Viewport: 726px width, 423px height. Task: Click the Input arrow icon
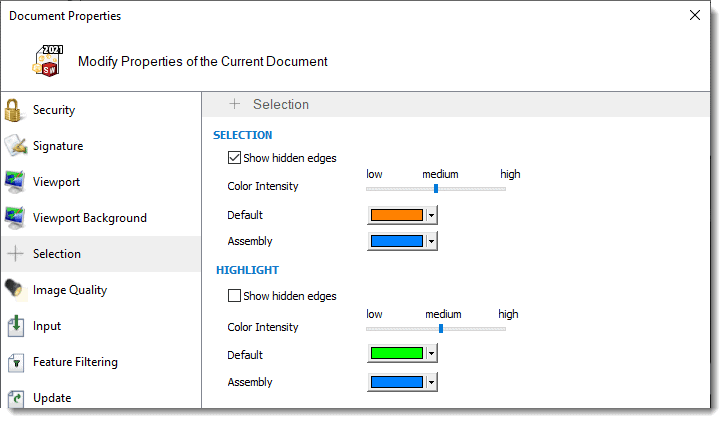[x=15, y=326]
